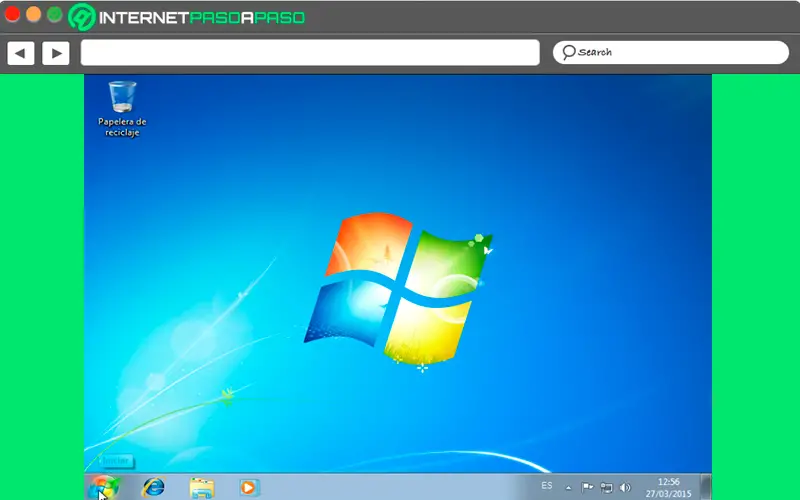The image size is (800, 500).
Task: Open the network status tray icon
Action: (x=606, y=488)
